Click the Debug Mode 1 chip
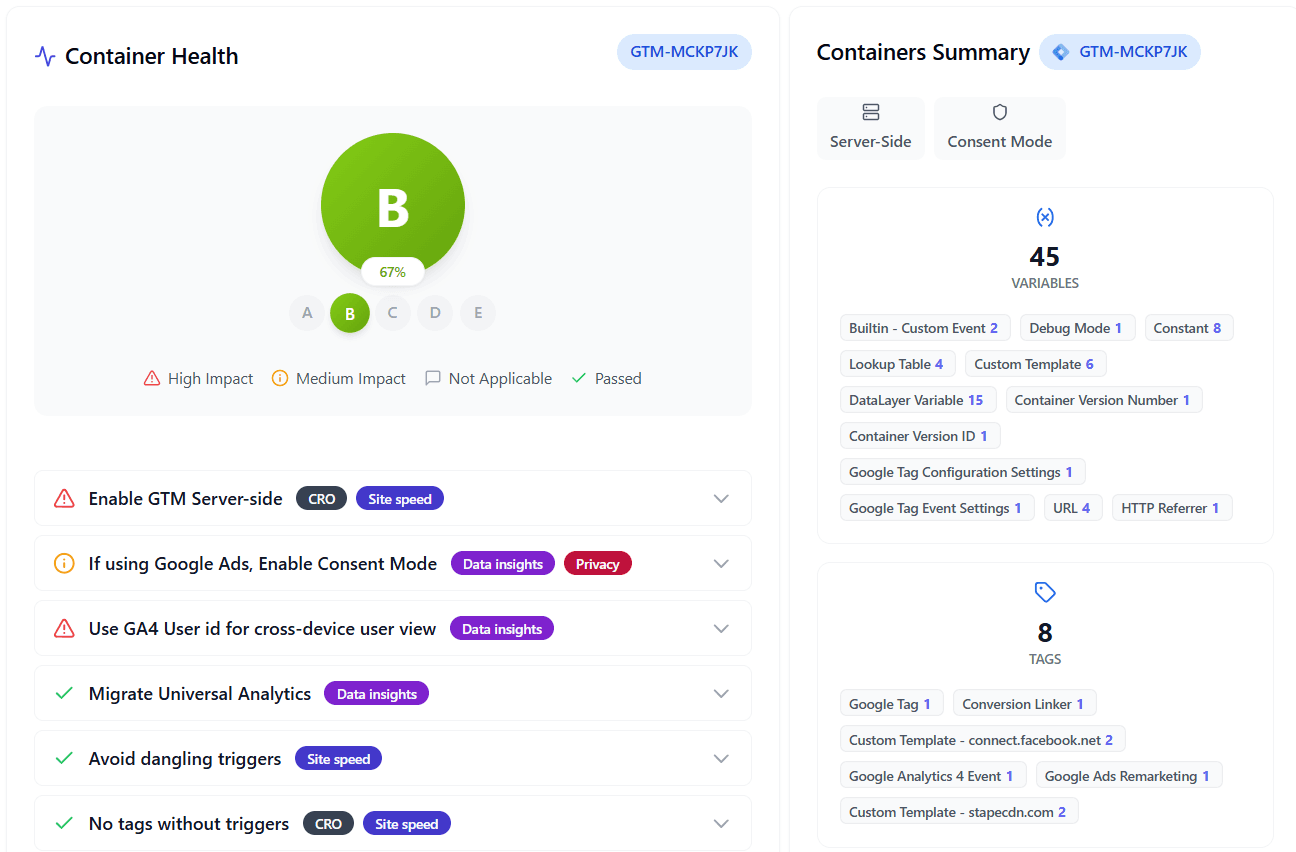1296x852 pixels. [1076, 328]
